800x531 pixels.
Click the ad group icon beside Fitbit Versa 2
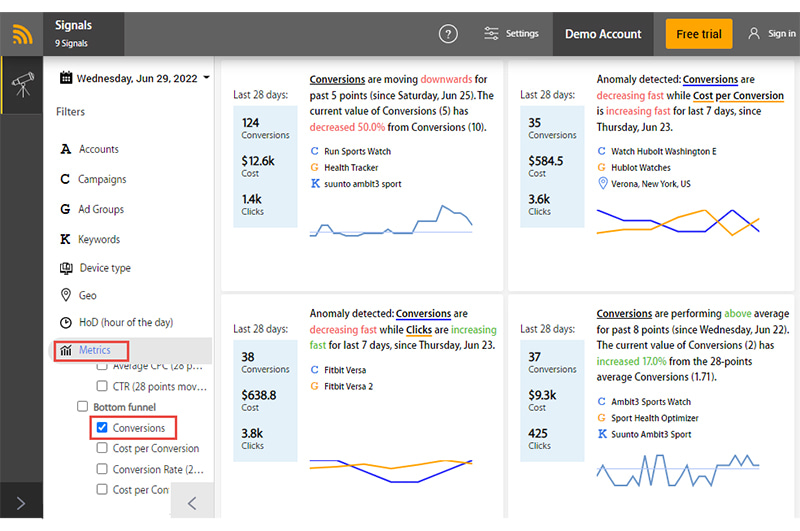(314, 386)
